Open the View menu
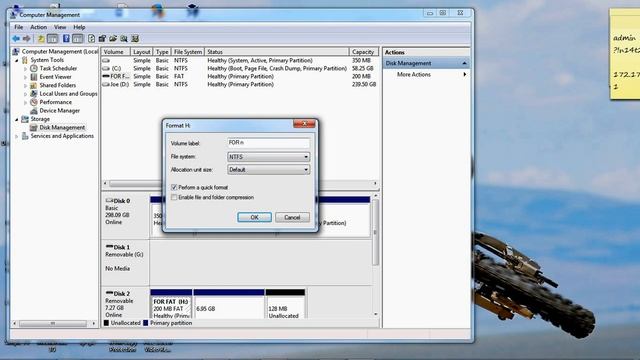The width and height of the screenshot is (640, 360). (x=60, y=27)
